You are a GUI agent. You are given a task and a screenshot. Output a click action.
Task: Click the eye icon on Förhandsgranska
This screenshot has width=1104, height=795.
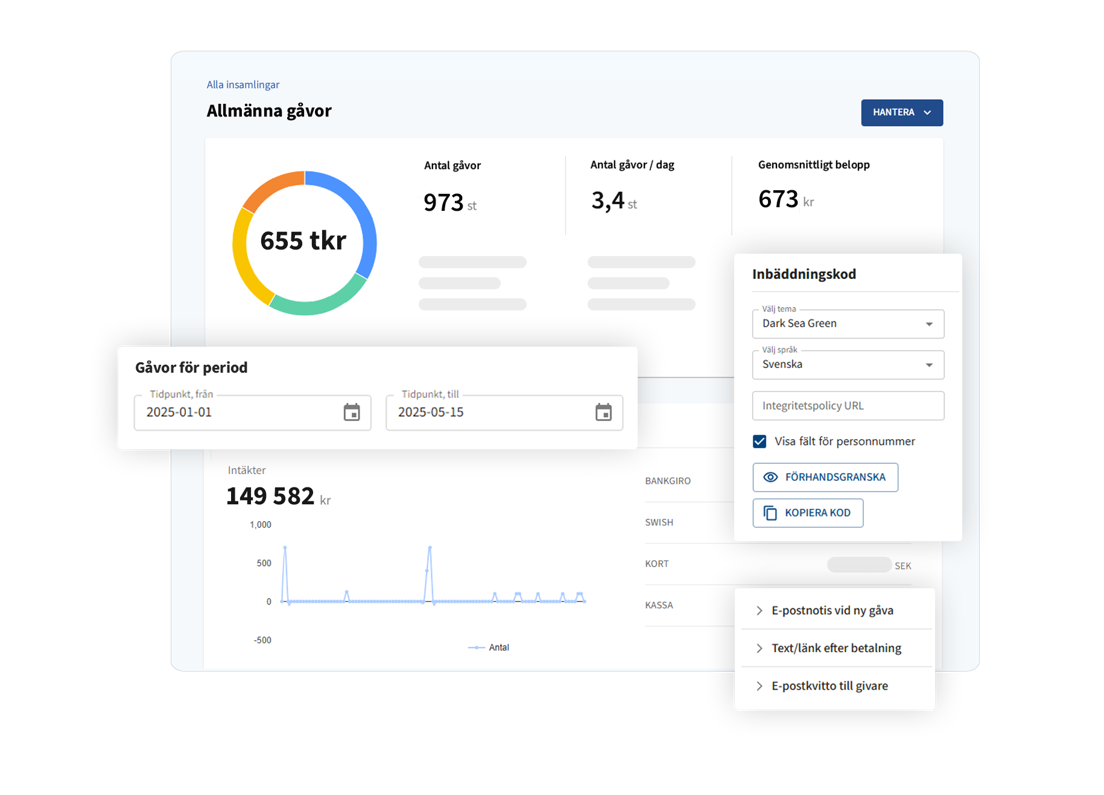770,477
